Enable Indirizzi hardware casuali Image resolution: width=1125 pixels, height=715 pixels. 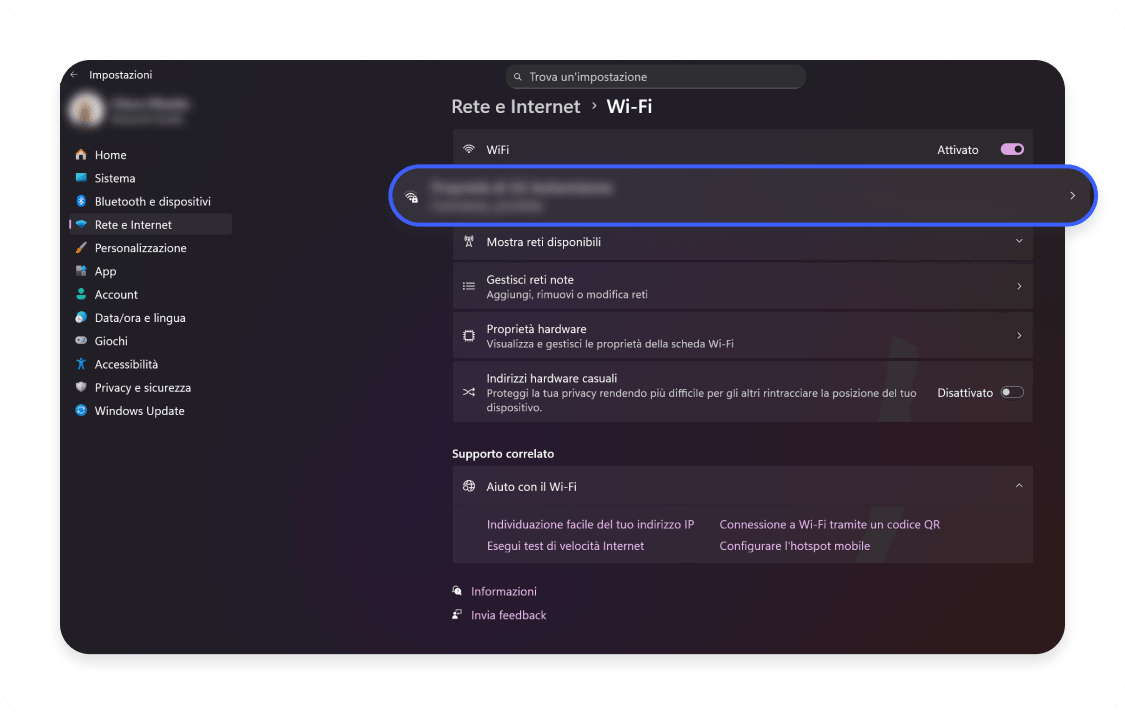[x=1011, y=392]
